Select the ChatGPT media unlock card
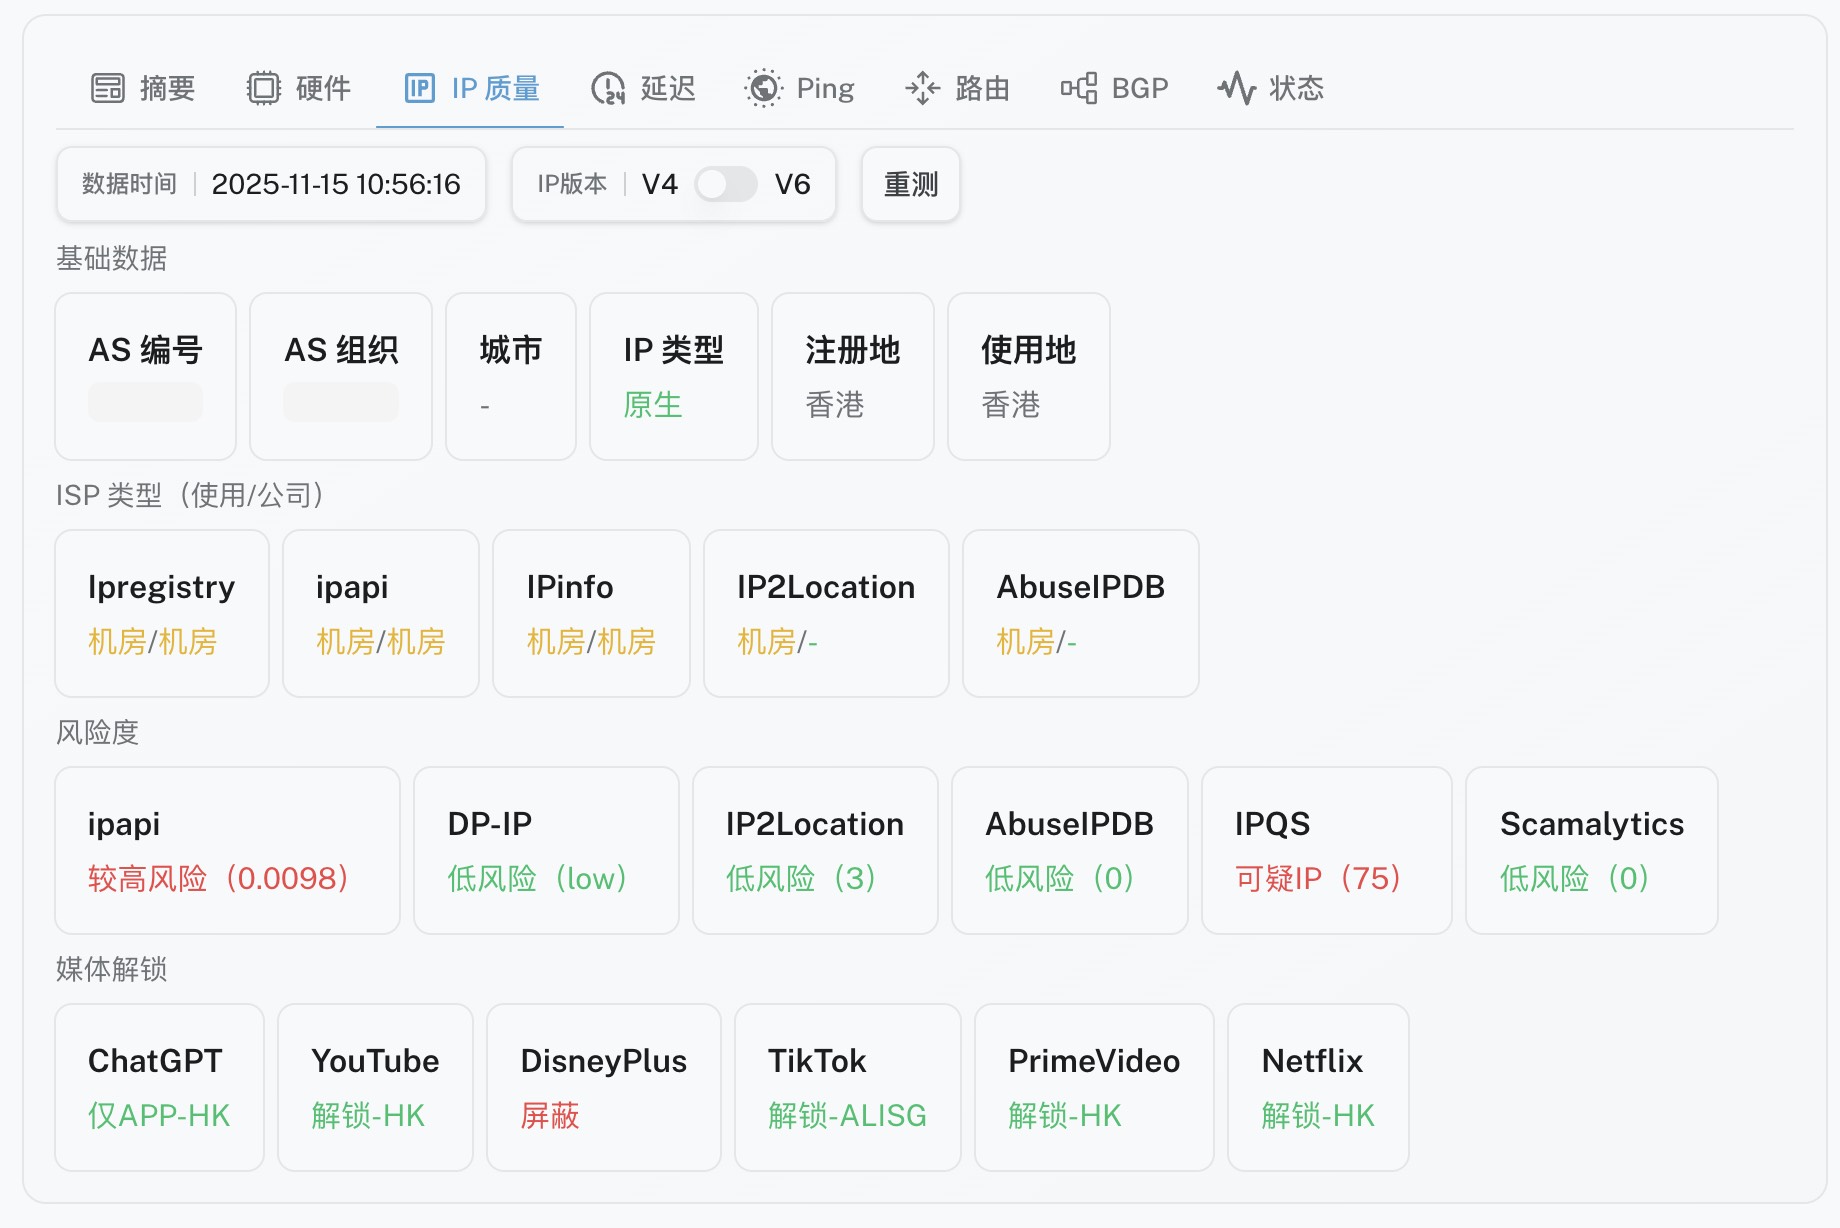 coord(159,1087)
